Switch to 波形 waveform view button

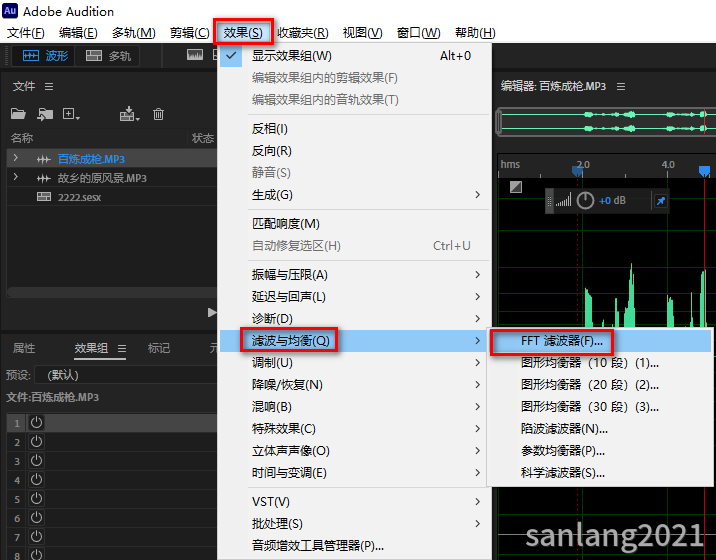[x=46, y=56]
